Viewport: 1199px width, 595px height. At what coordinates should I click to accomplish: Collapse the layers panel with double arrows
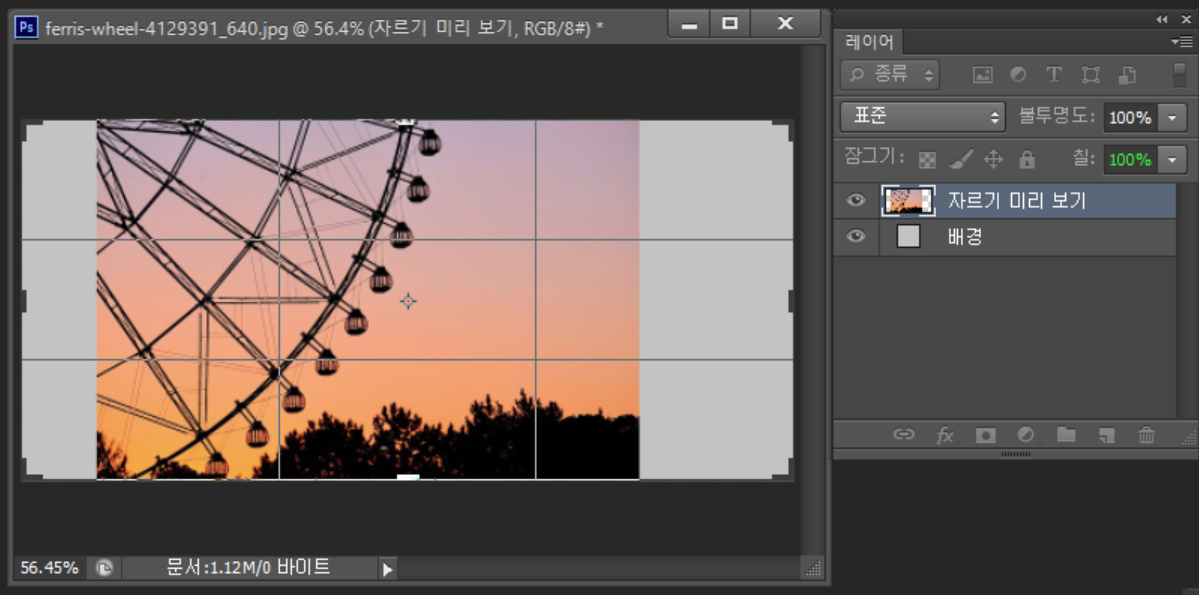1162,19
